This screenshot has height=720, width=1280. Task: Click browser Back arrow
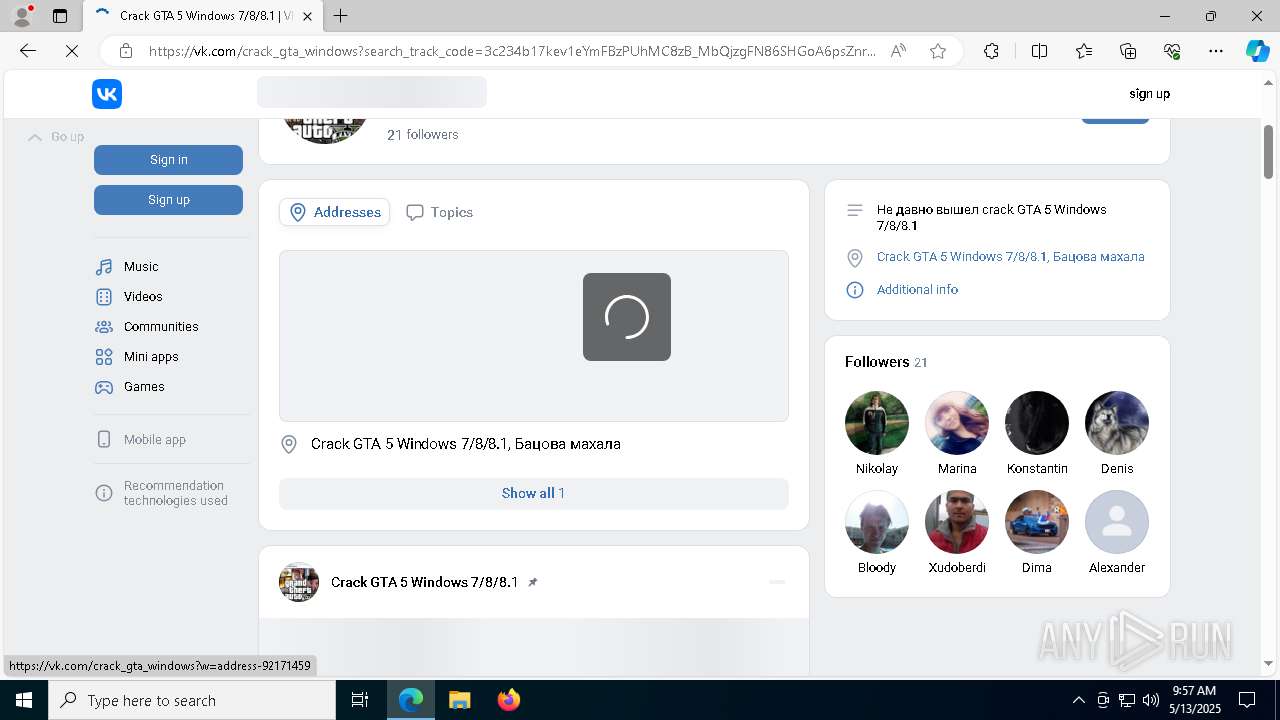[28, 51]
